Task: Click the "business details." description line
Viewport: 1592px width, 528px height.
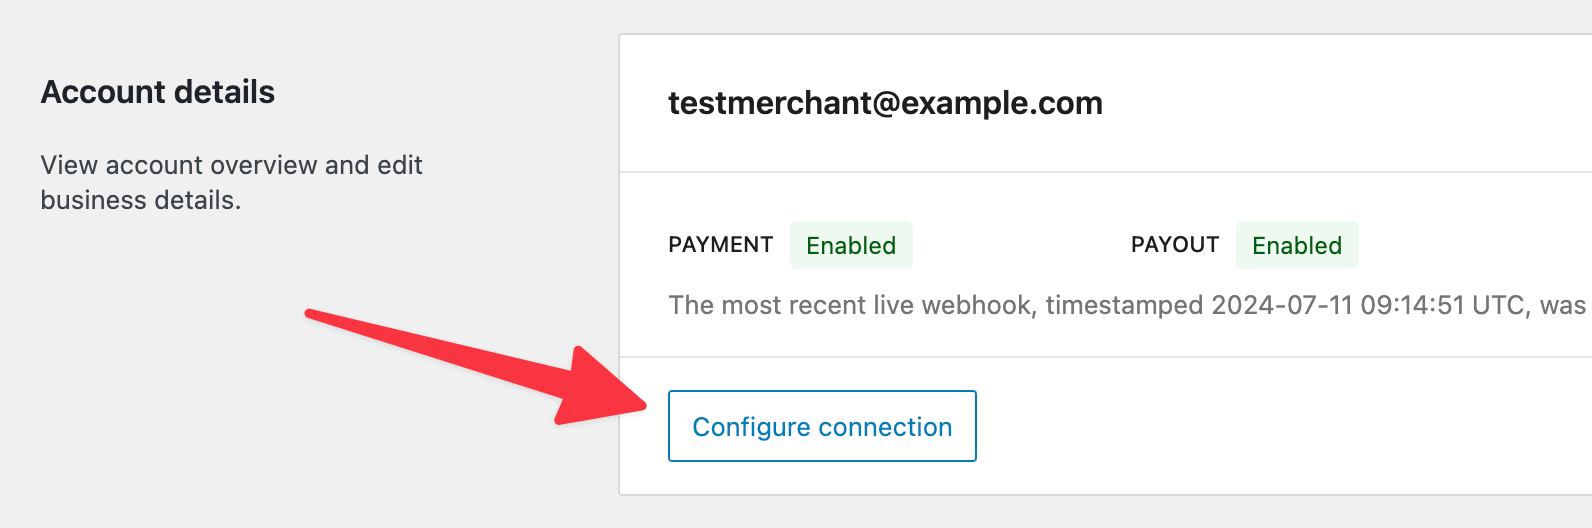Action: tap(140, 200)
